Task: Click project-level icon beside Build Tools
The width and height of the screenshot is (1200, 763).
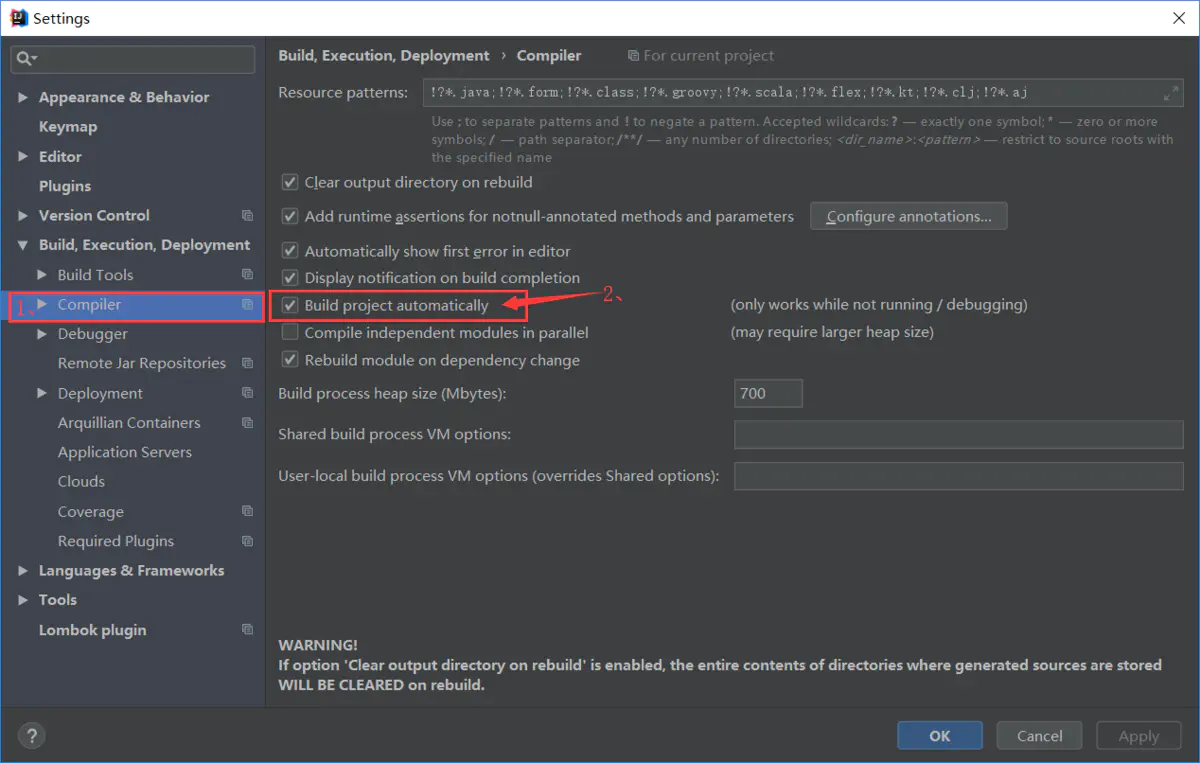Action: click(247, 275)
